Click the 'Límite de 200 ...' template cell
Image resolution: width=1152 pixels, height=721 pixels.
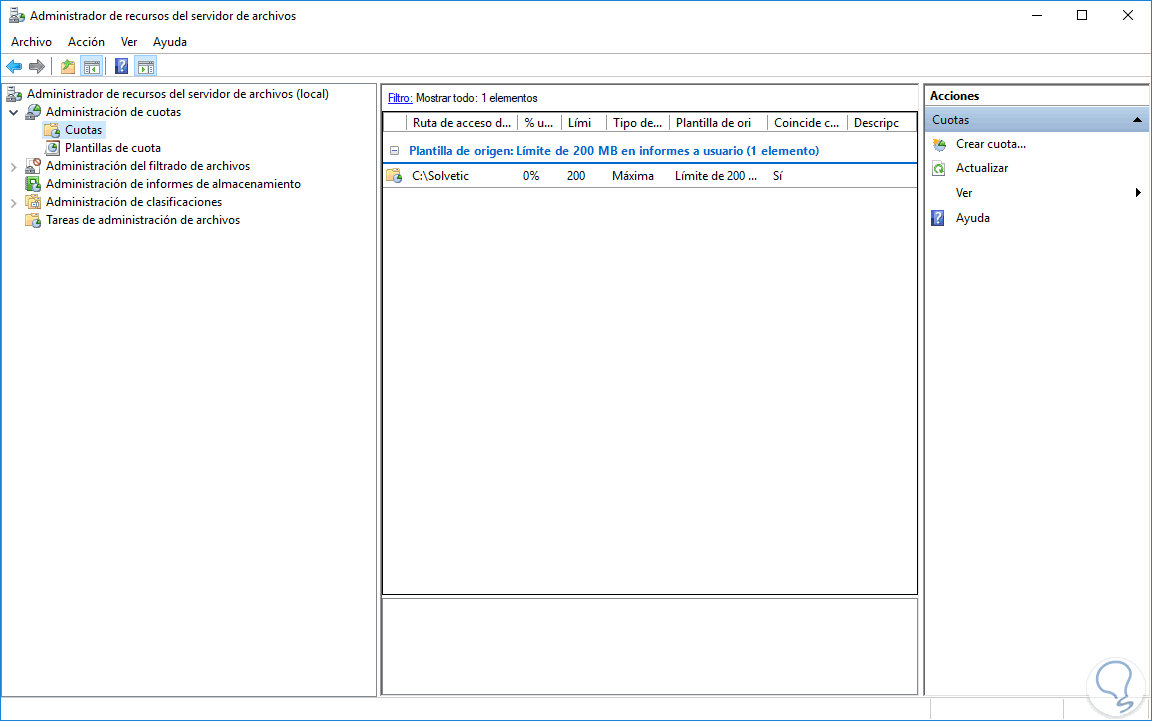pos(716,176)
